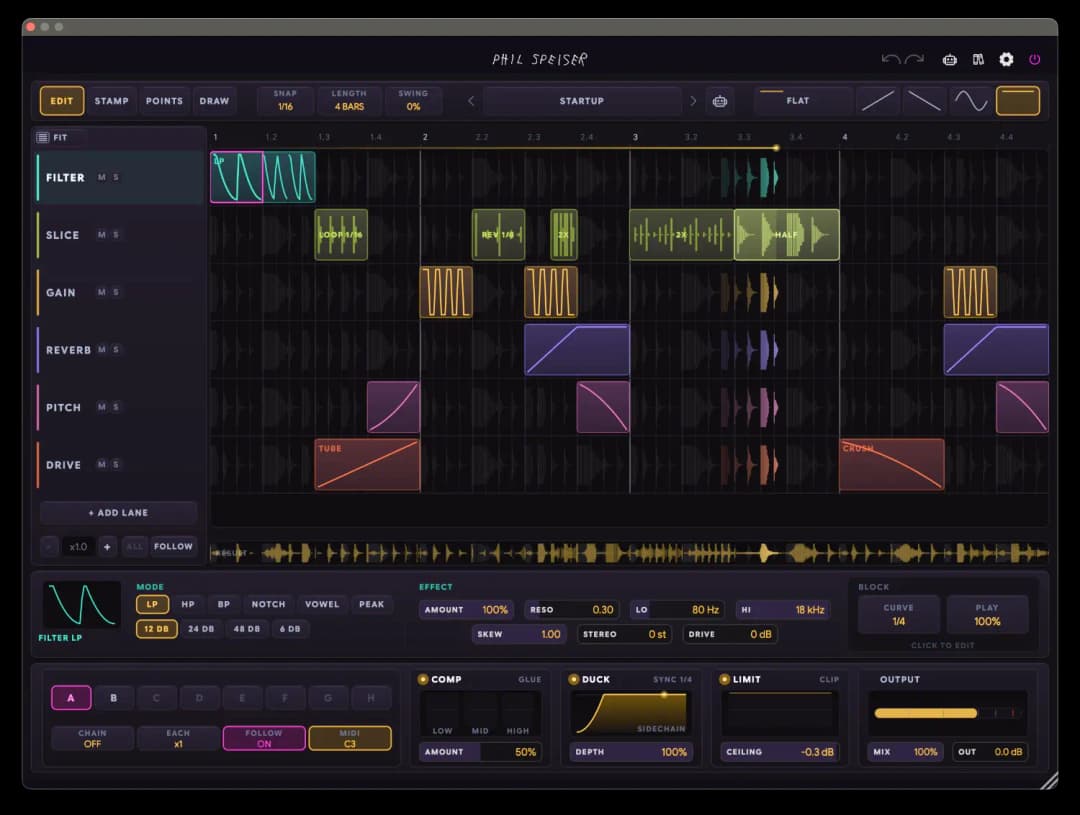Solo the PITCH lane

tap(116, 407)
